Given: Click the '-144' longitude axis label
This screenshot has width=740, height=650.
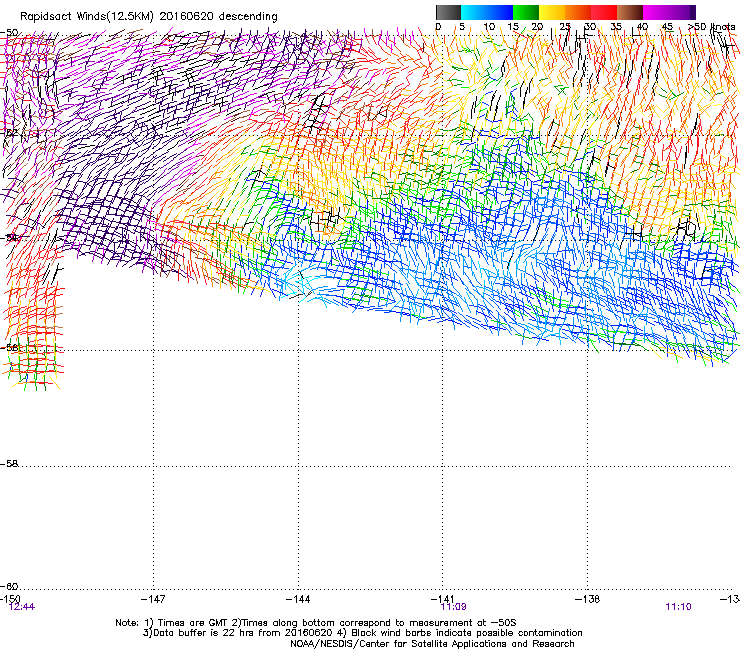Looking at the screenshot, I should (x=298, y=599).
